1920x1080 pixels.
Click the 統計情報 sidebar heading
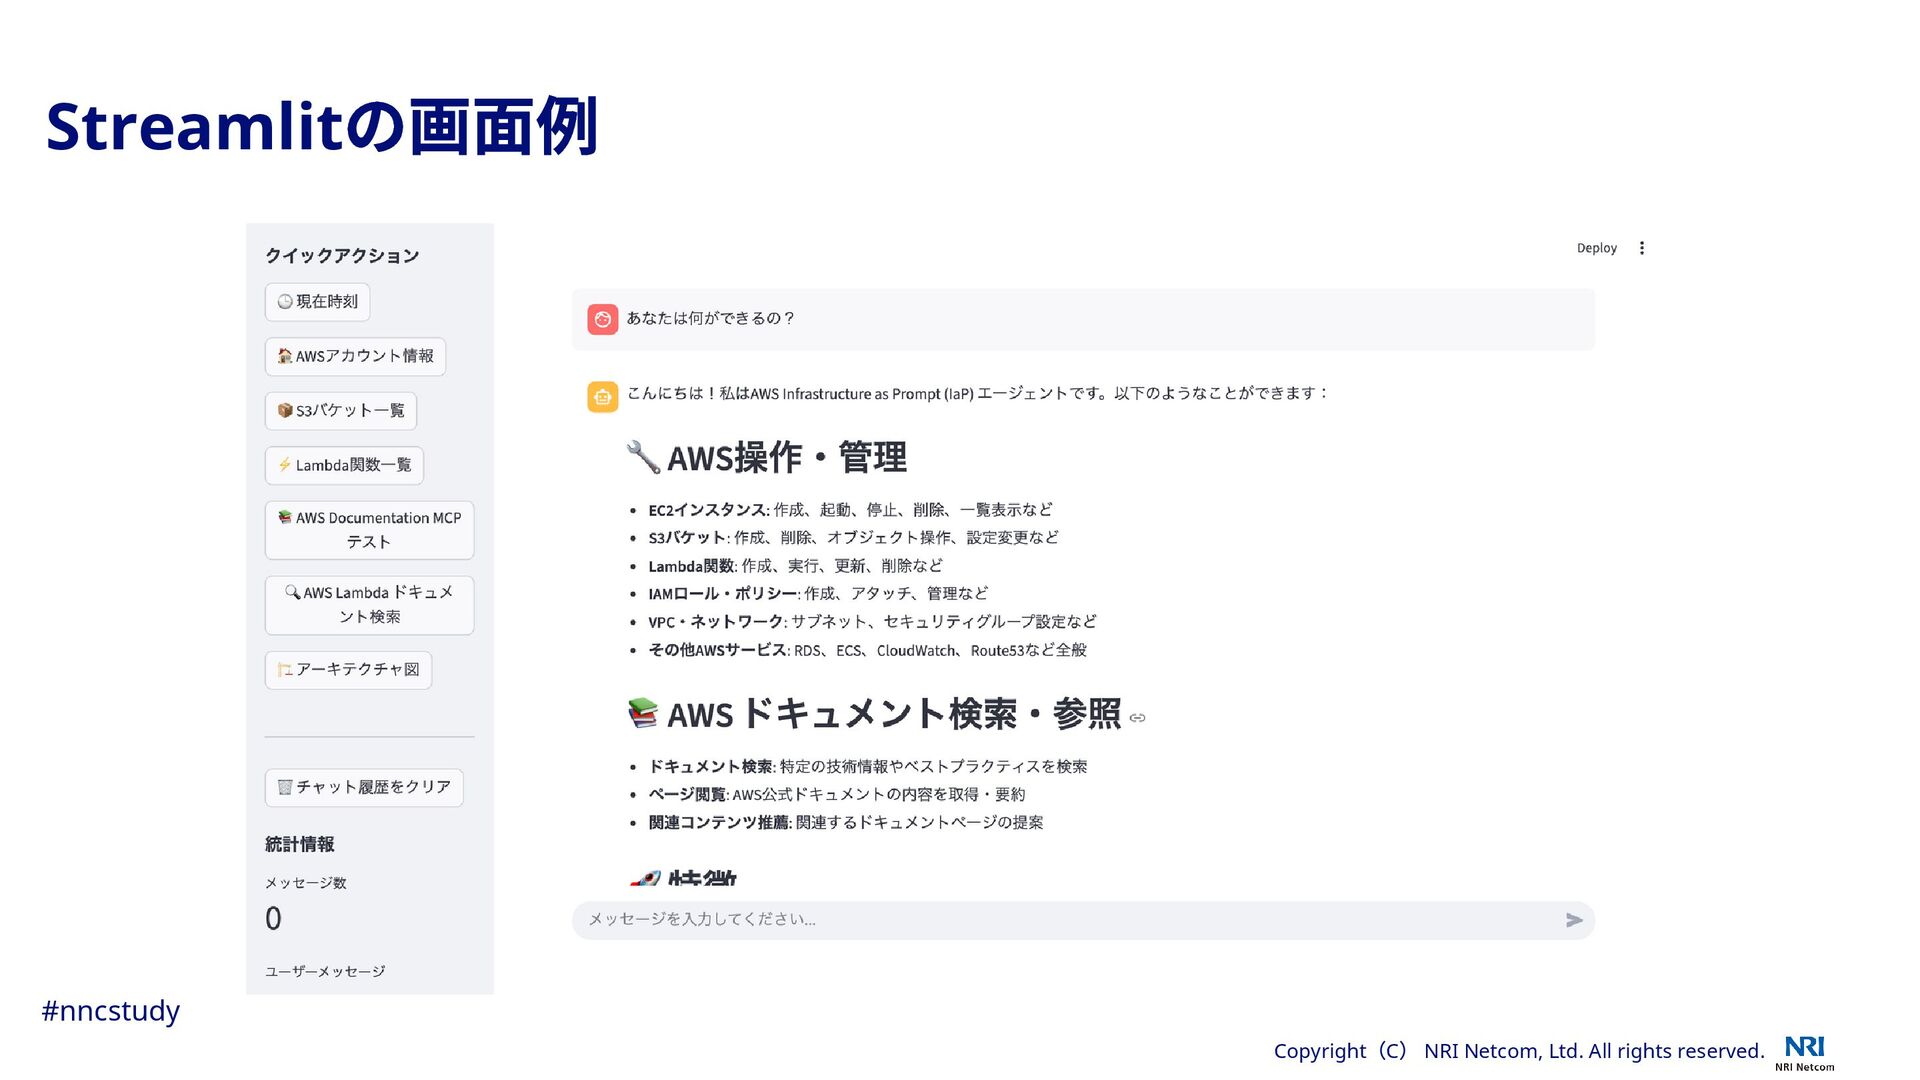tap(300, 845)
